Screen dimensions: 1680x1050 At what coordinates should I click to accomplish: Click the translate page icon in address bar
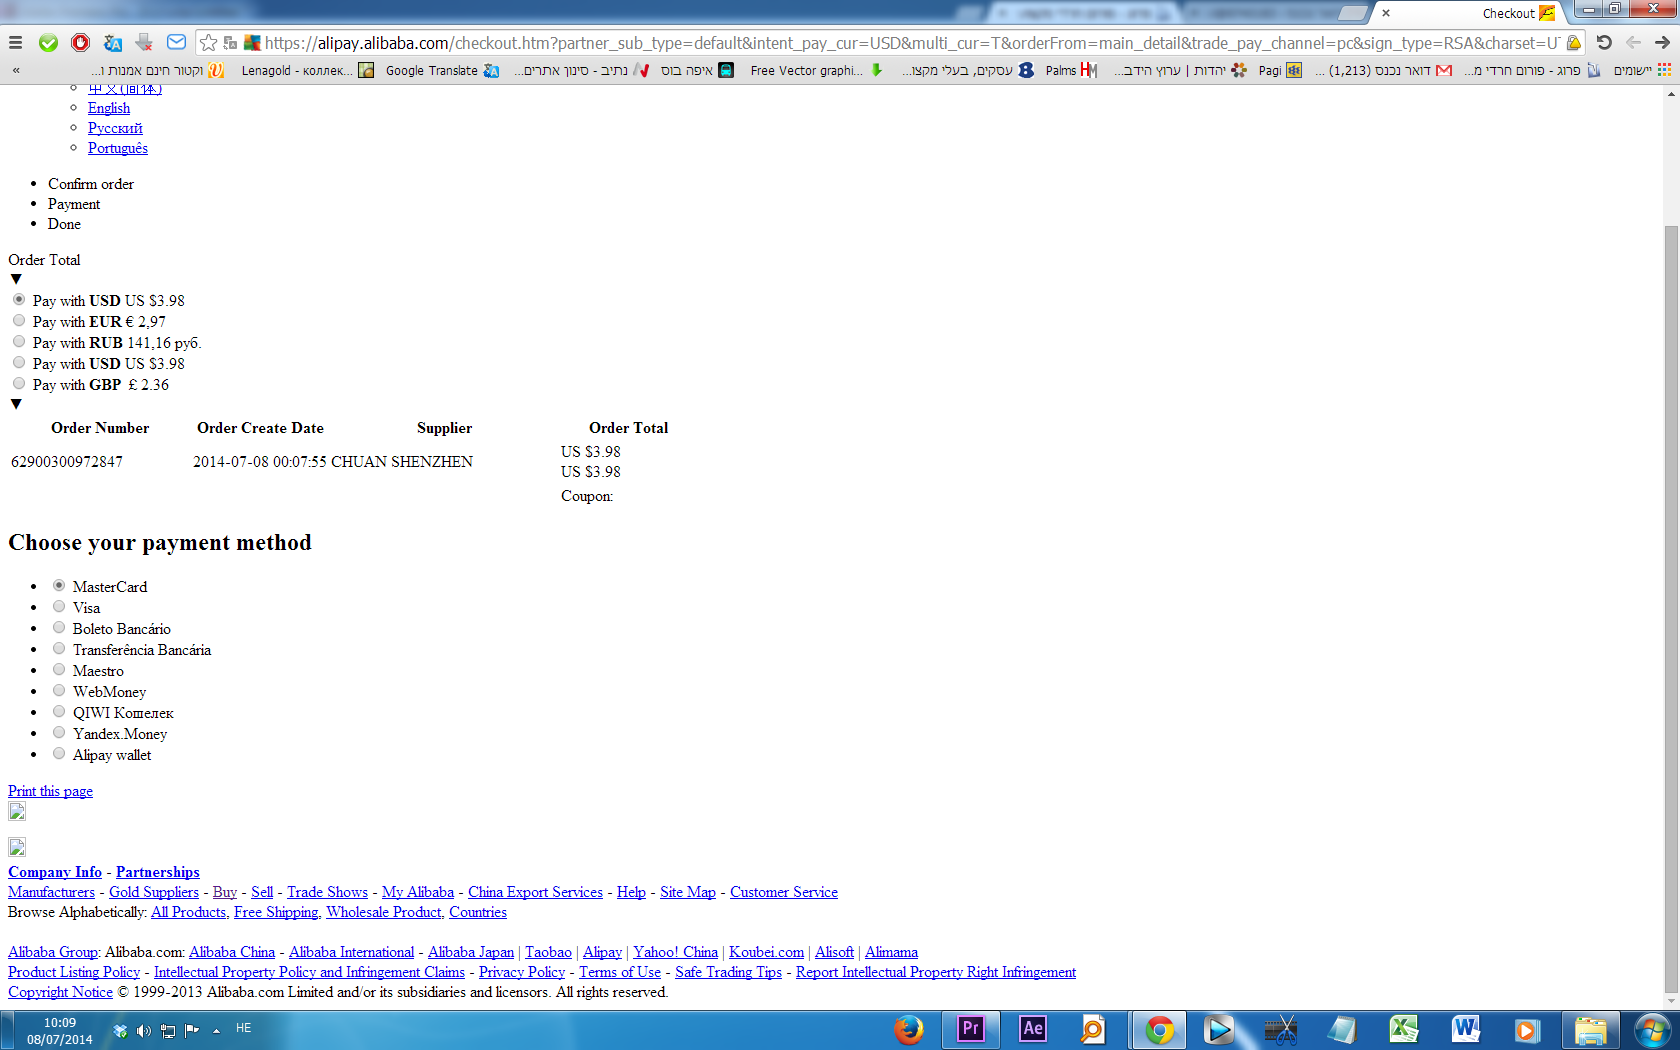(x=230, y=43)
